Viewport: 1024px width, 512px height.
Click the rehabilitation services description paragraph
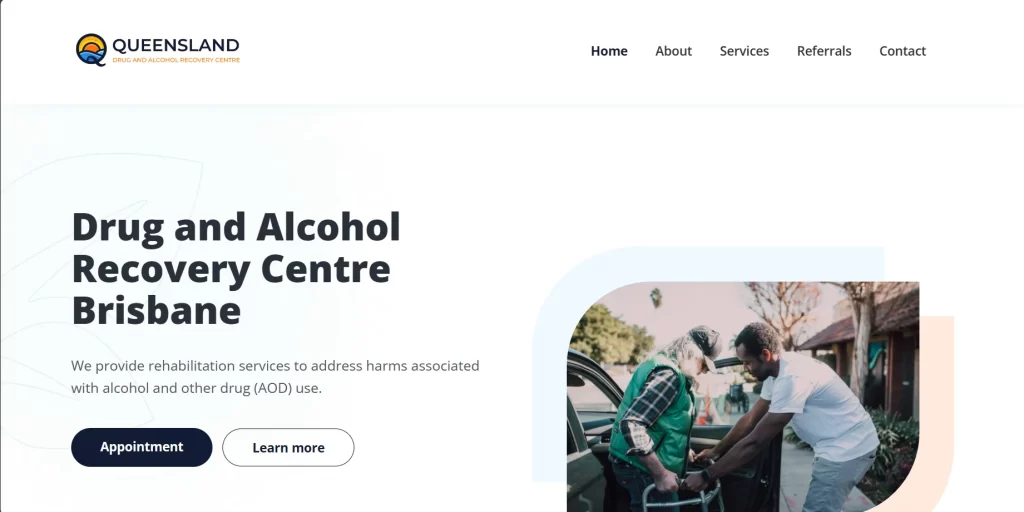pyautogui.click(x=275, y=377)
